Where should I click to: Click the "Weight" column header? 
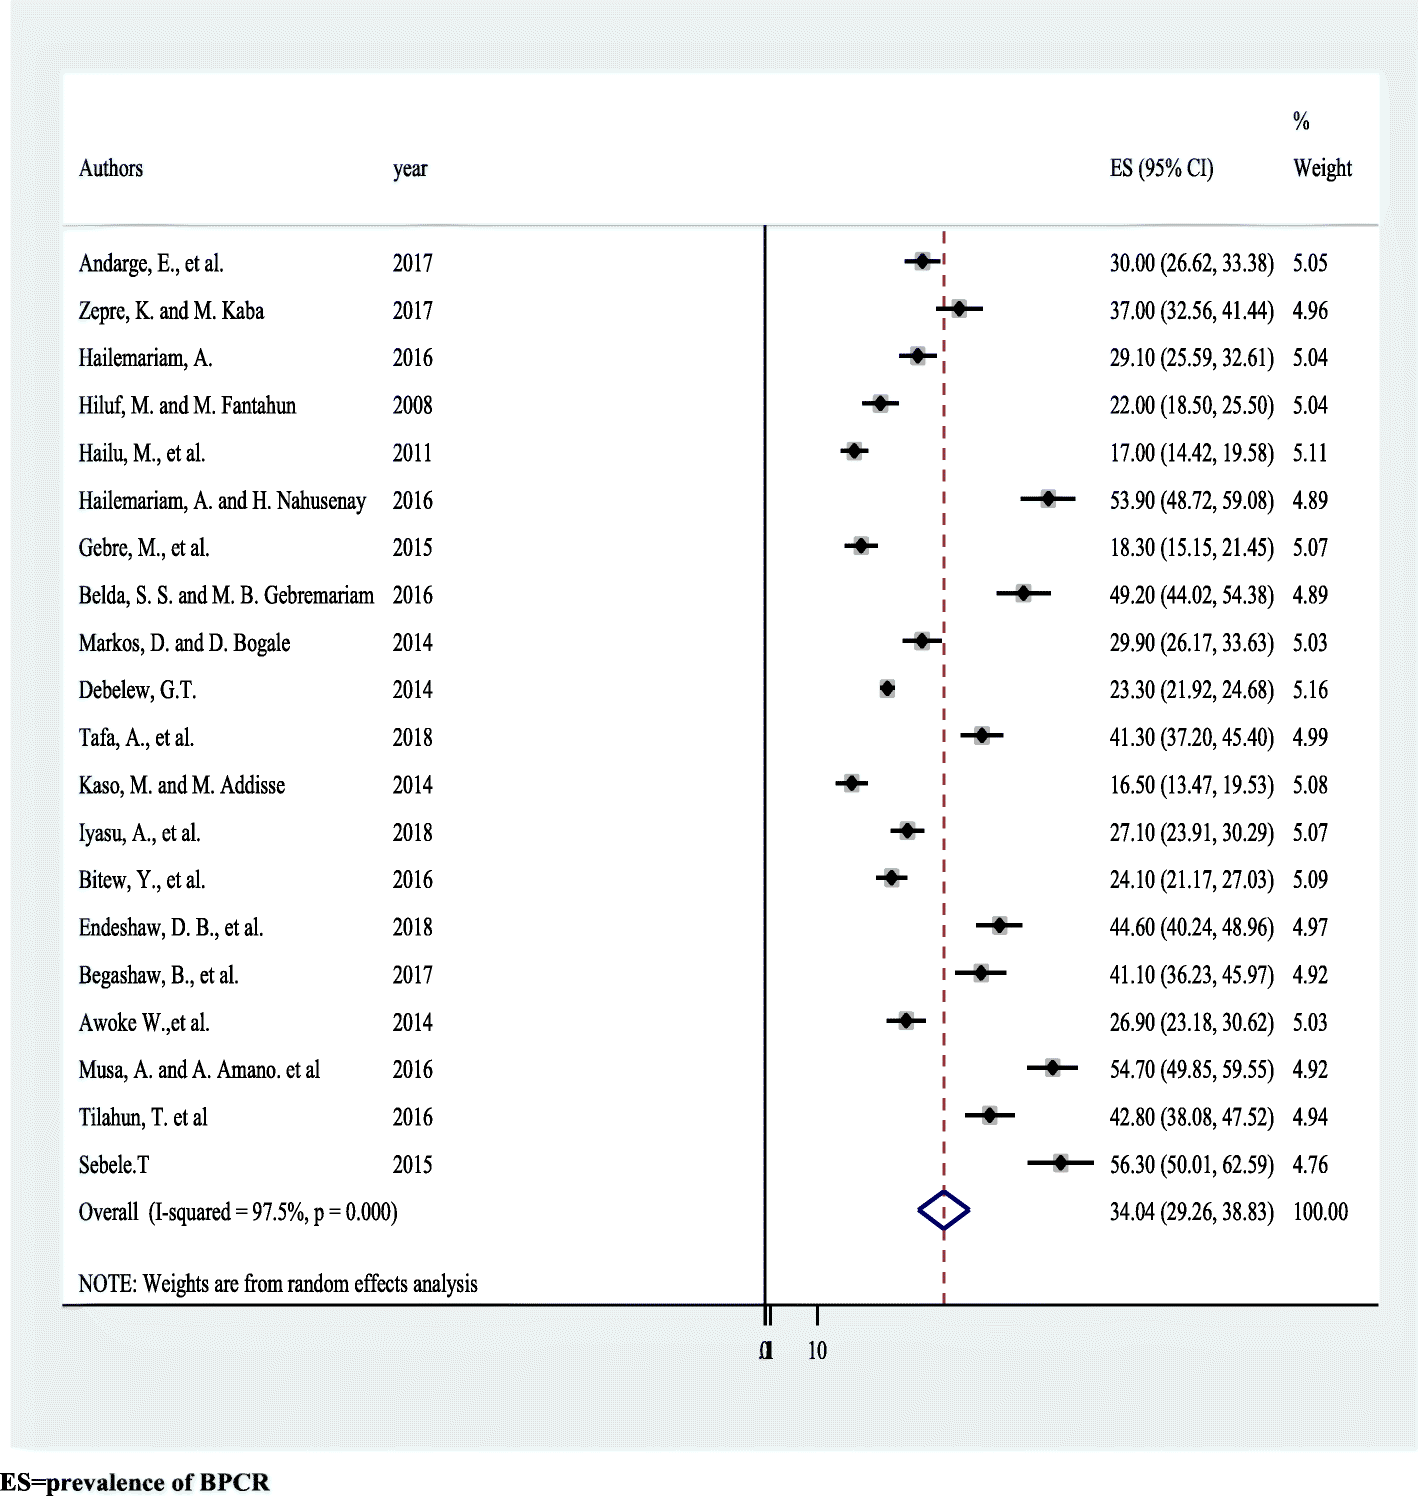coord(1322,168)
